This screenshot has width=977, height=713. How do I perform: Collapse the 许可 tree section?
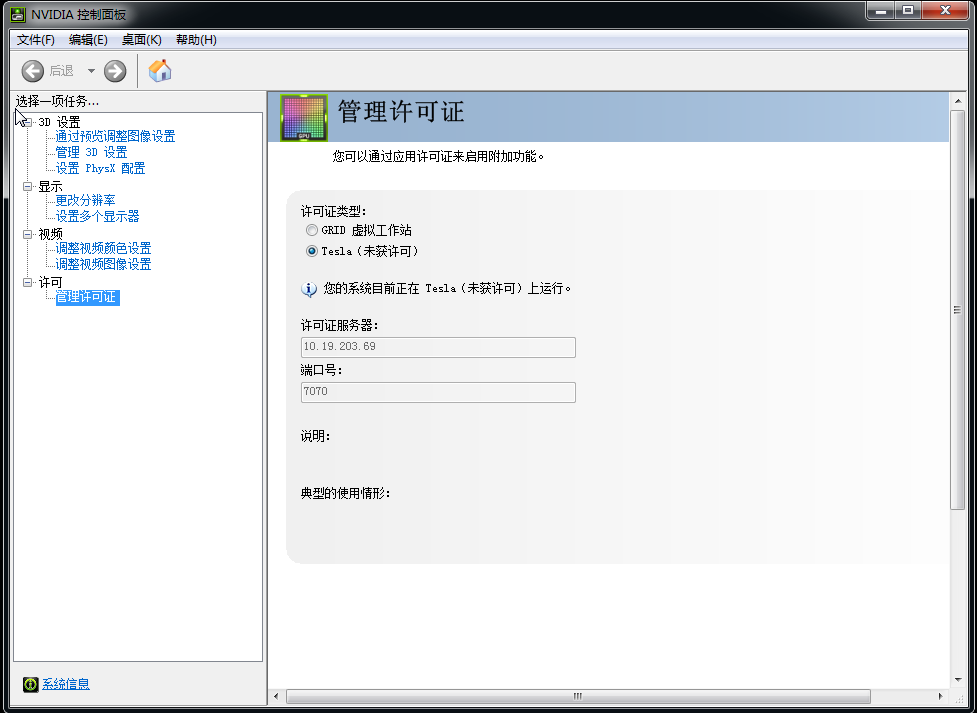pyautogui.click(x=27, y=282)
